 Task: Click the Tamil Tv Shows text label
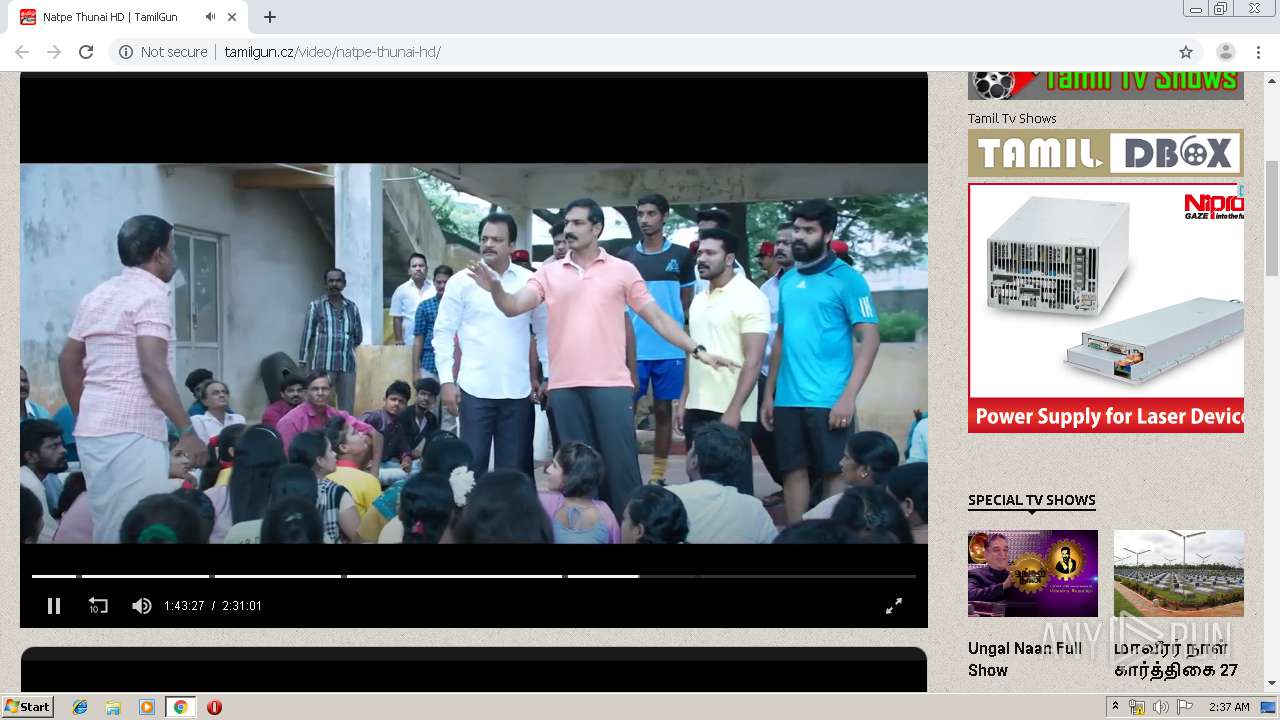coord(1012,118)
